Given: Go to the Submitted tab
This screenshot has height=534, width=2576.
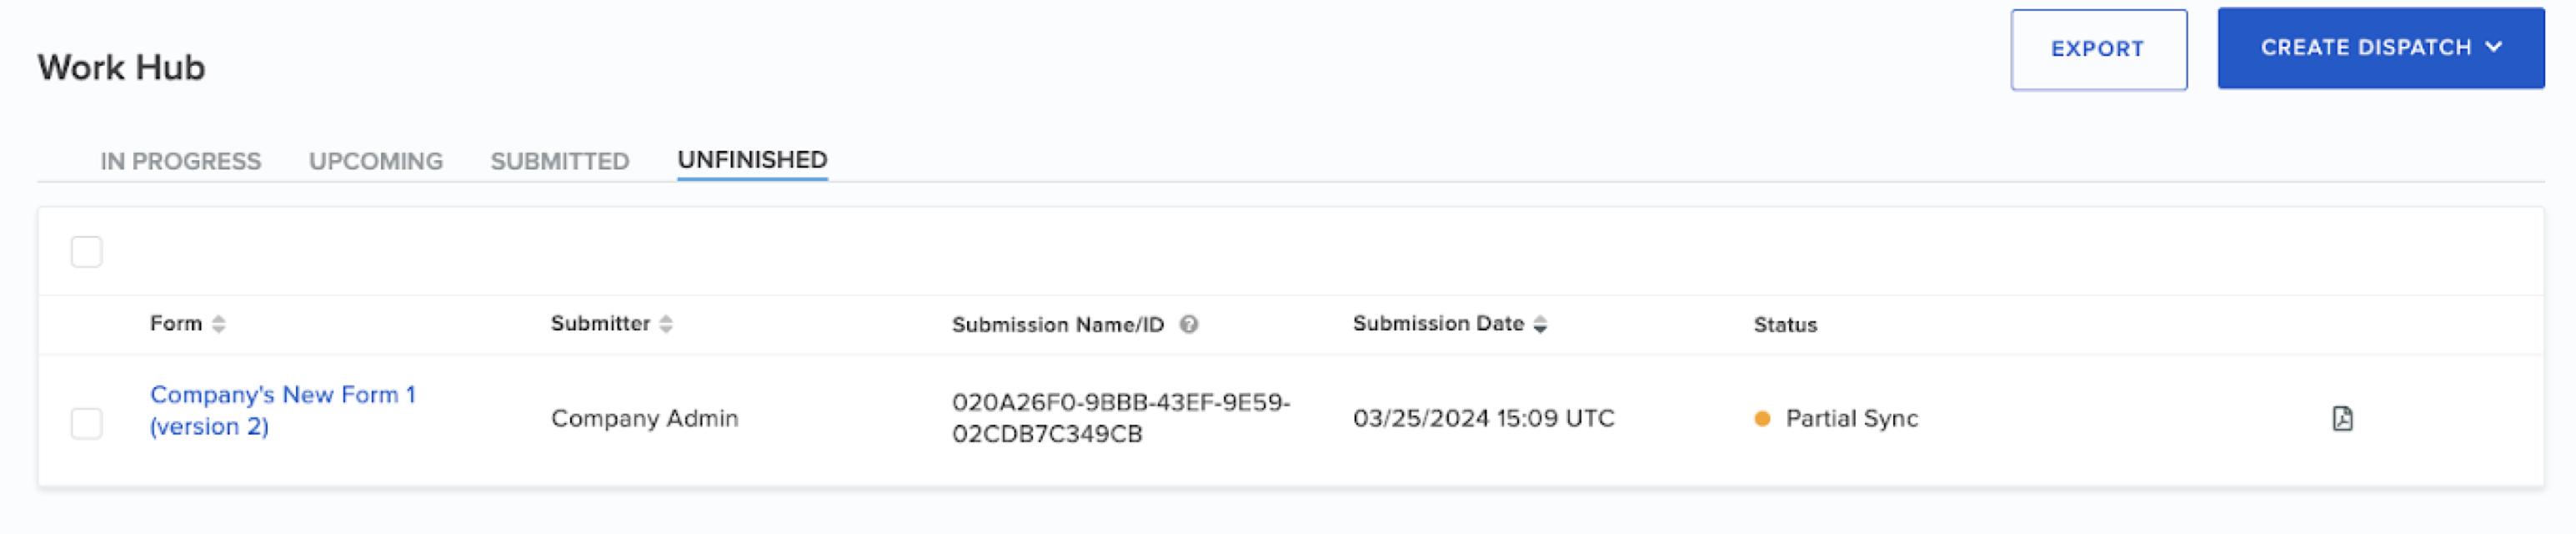Looking at the screenshot, I should point(559,161).
